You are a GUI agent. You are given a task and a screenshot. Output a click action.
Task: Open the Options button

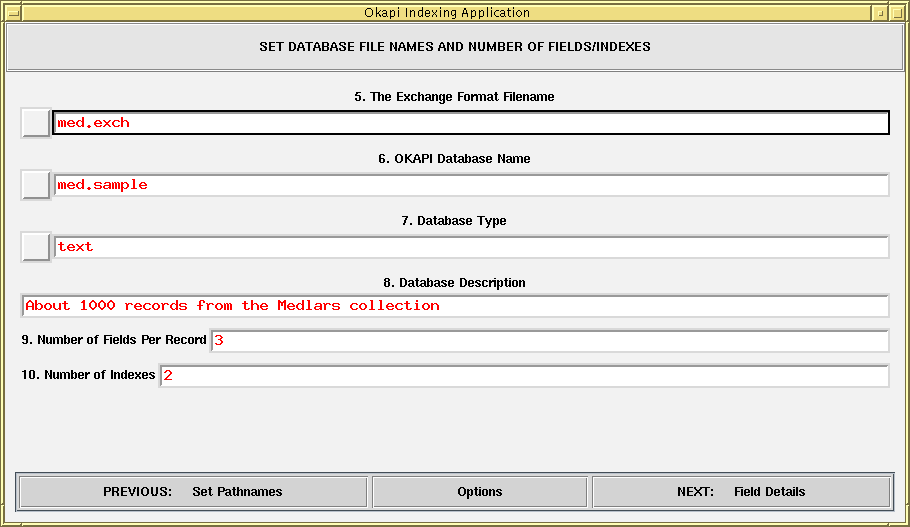click(x=479, y=492)
